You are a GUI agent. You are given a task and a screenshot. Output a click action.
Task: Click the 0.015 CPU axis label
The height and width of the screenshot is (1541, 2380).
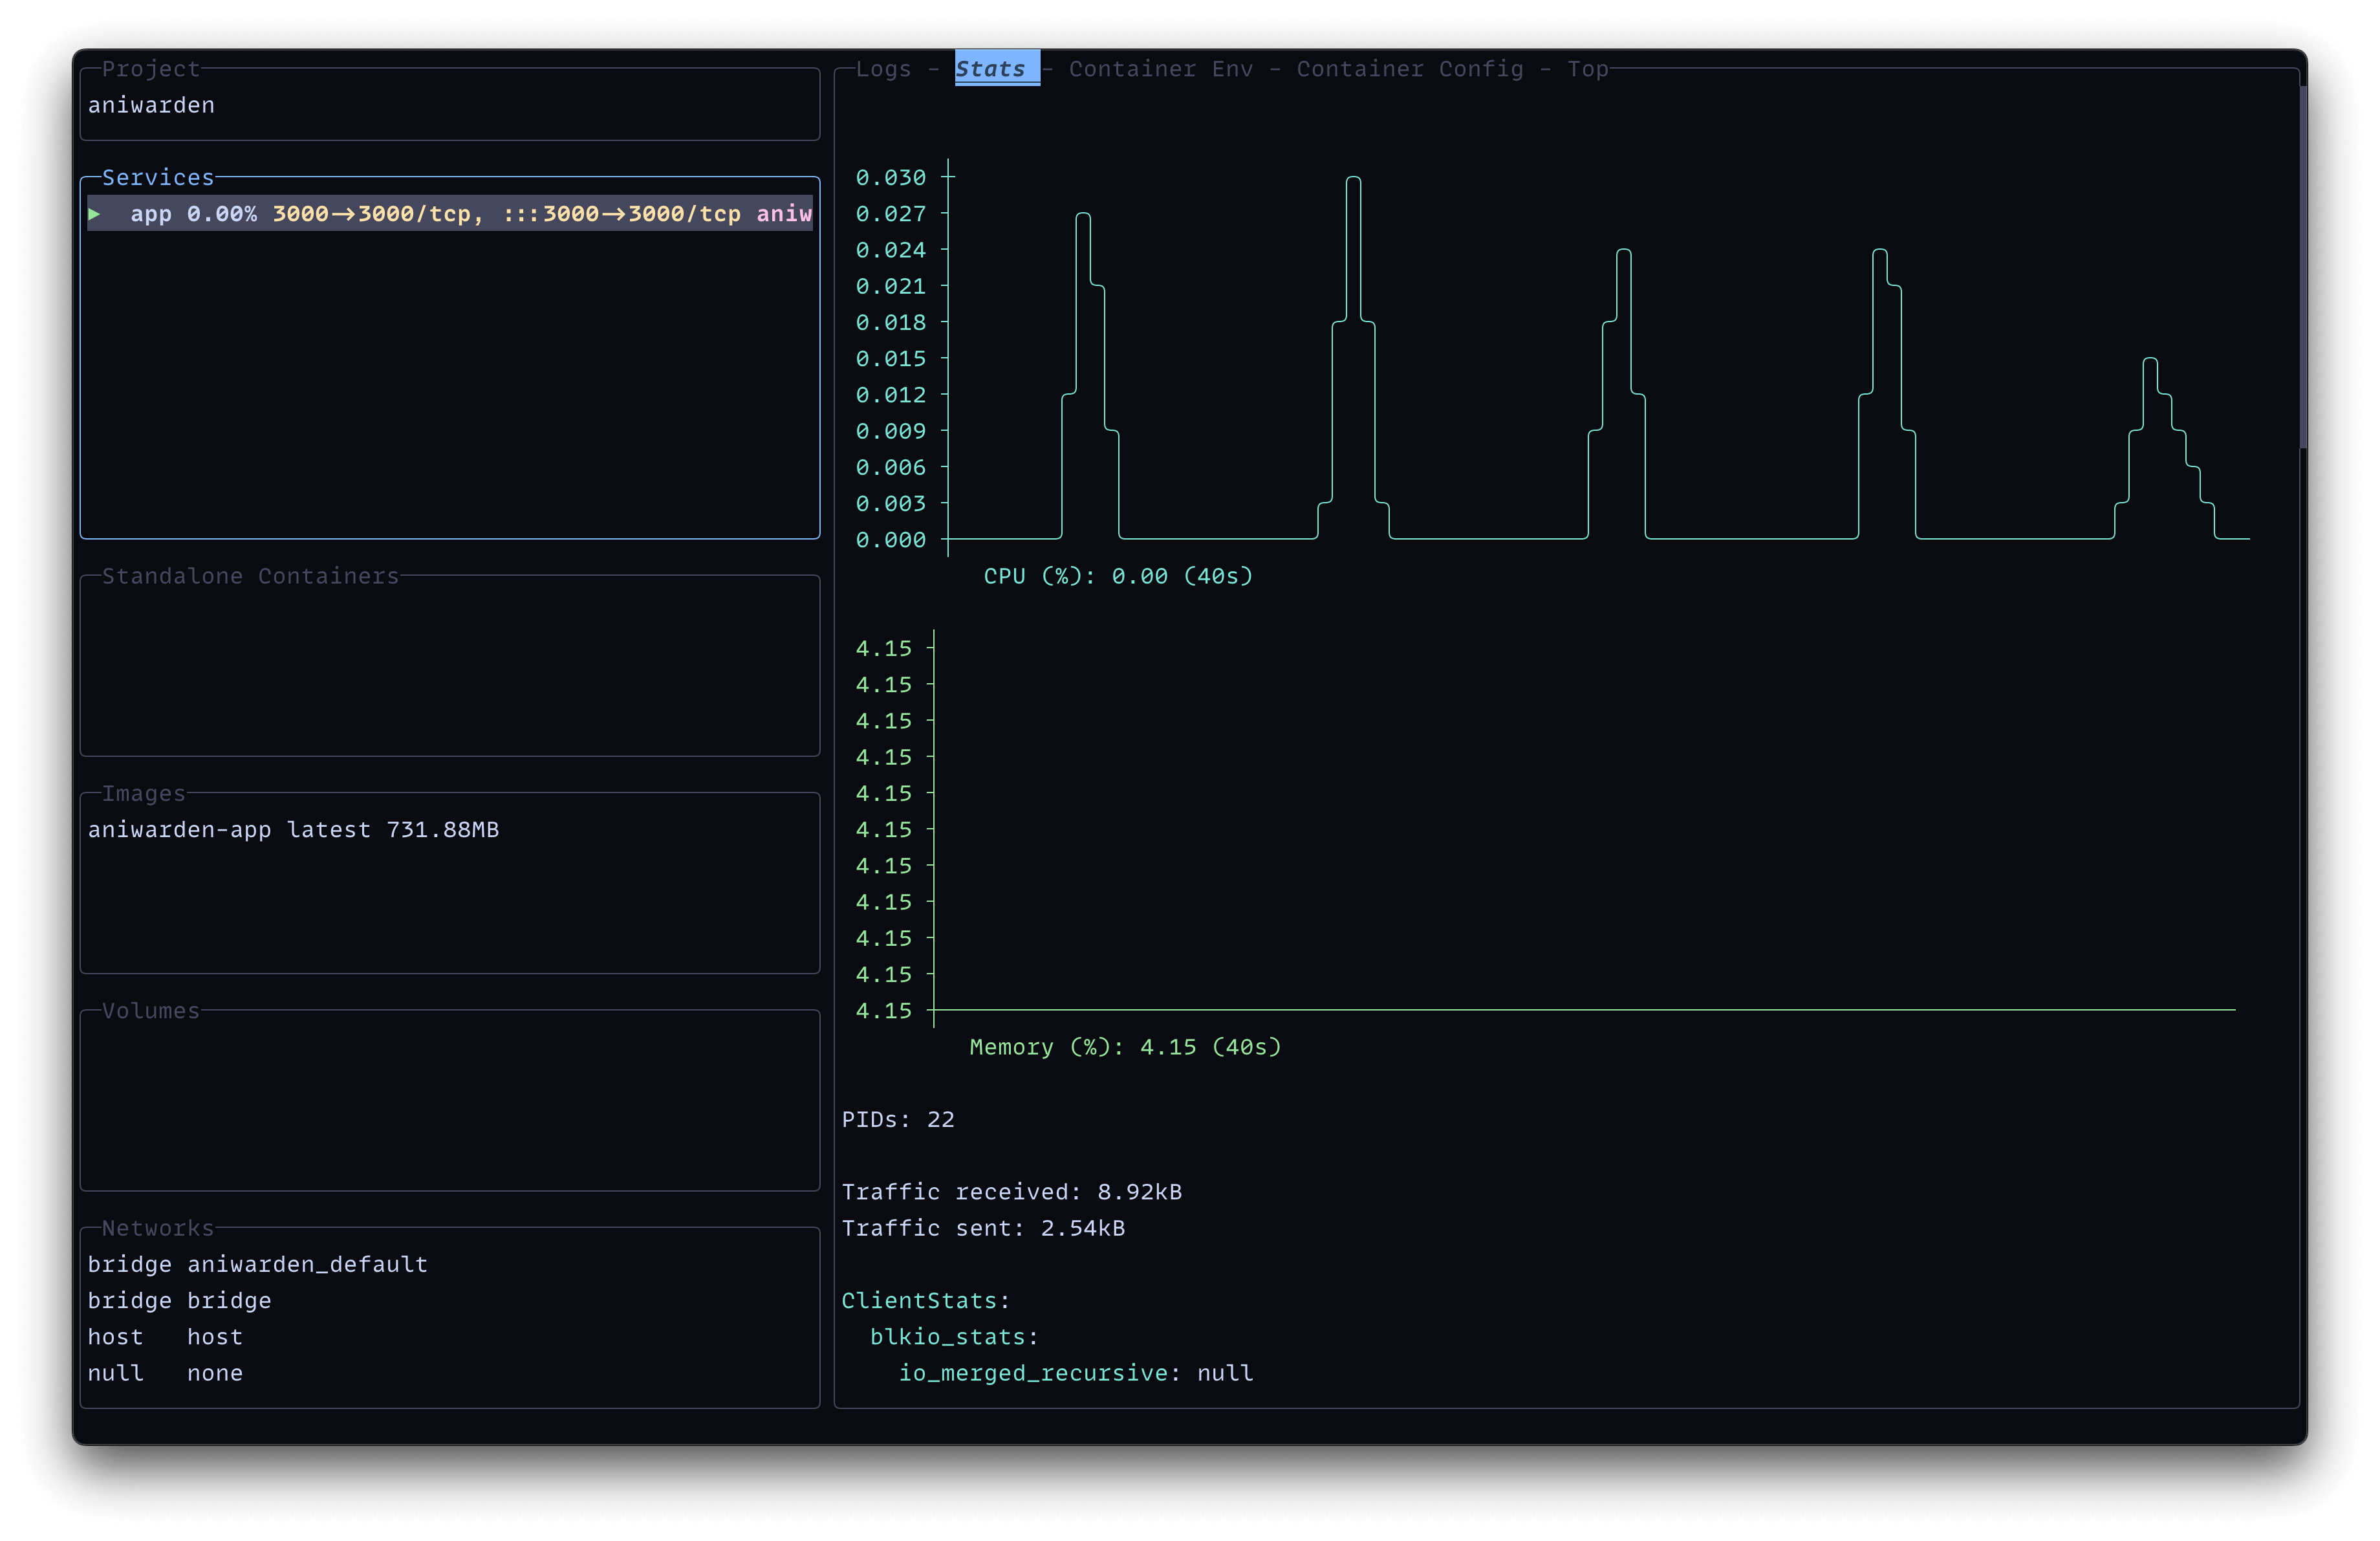coord(891,358)
